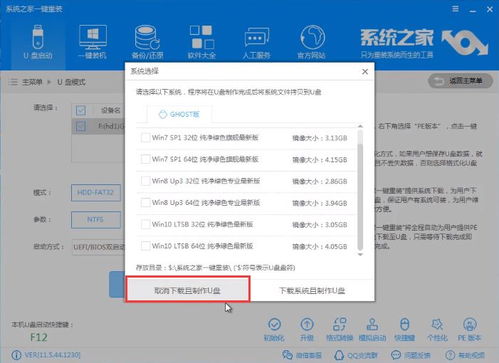The height and width of the screenshot is (363, 499).
Task: Open the HDD-FAT32 mode dropdown
Action: click(96, 193)
